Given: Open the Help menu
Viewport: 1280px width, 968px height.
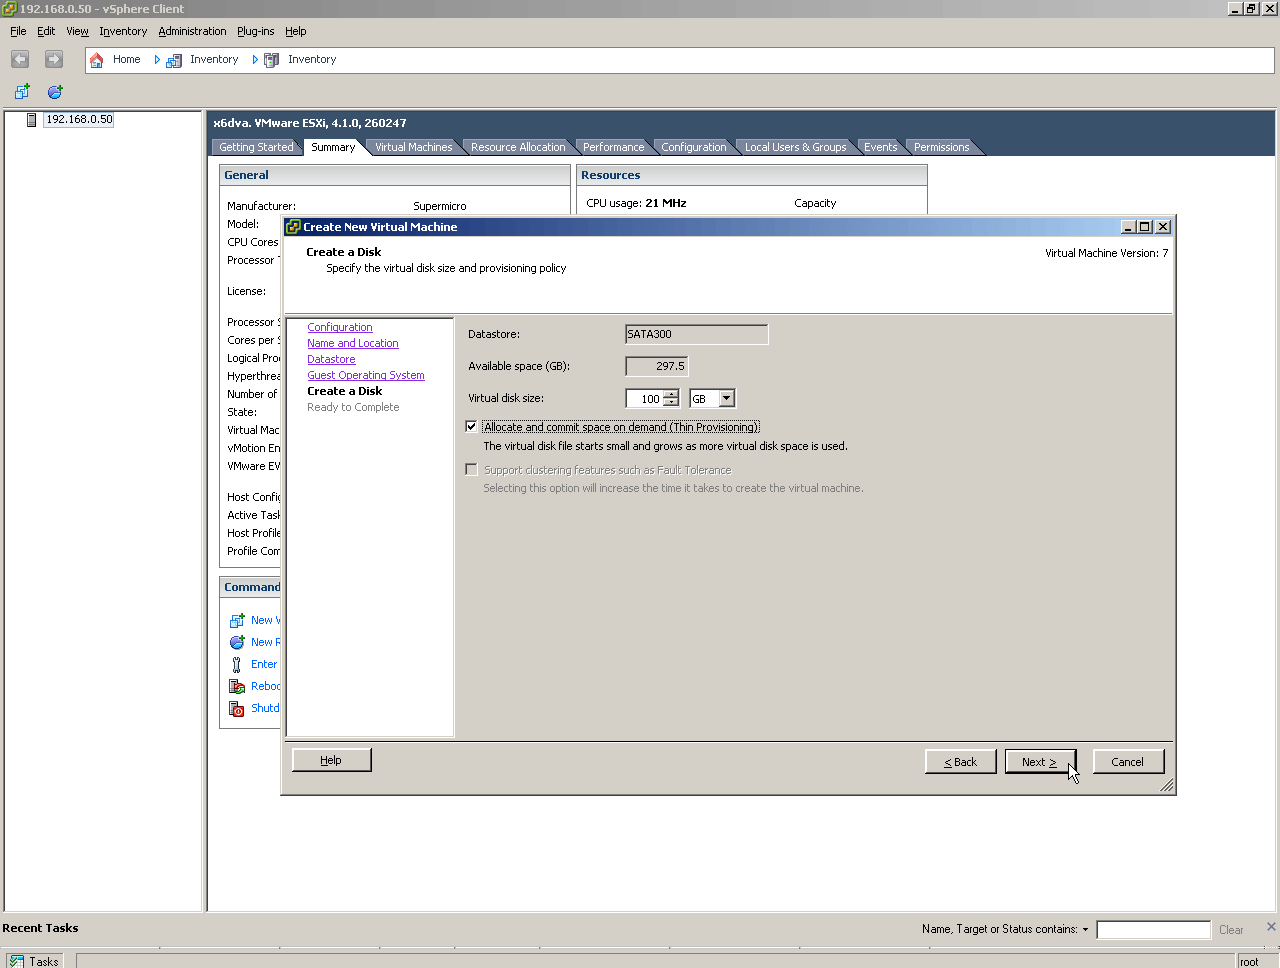Looking at the screenshot, I should (295, 32).
